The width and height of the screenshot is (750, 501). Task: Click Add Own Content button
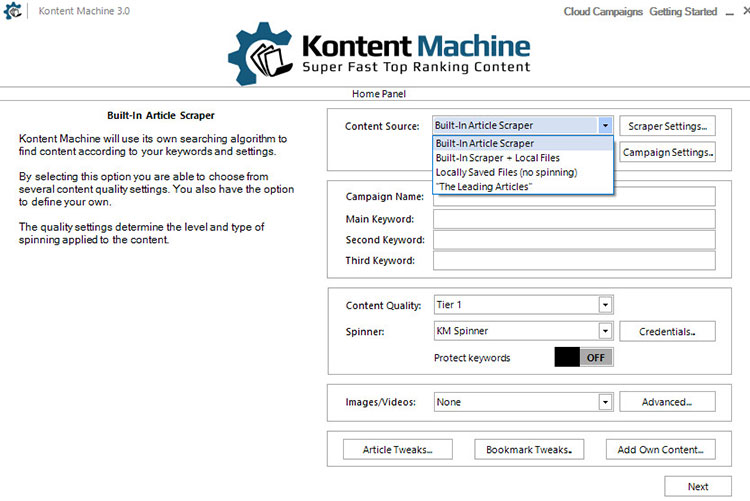(x=661, y=449)
